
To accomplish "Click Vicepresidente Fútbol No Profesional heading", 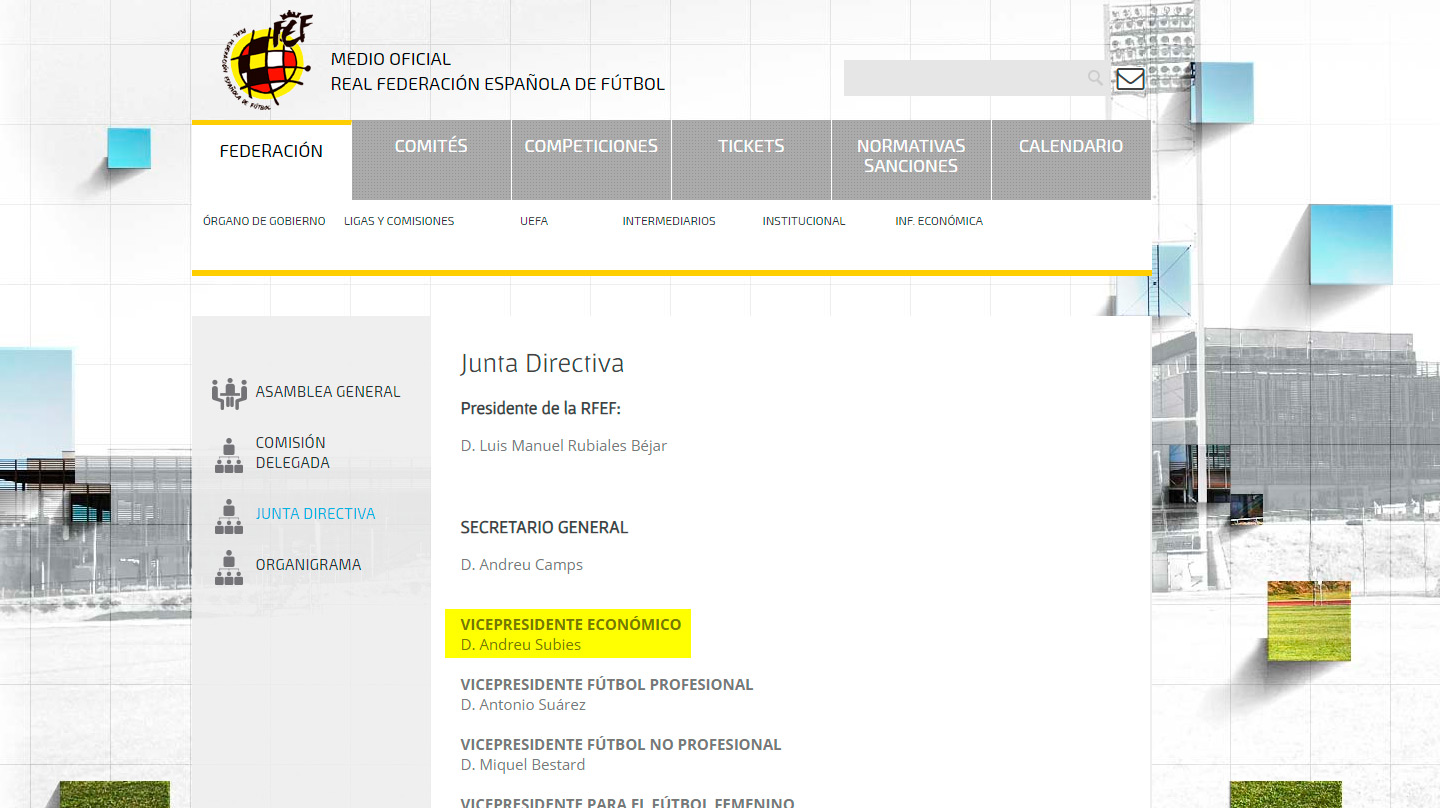I will pyautogui.click(x=621, y=744).
